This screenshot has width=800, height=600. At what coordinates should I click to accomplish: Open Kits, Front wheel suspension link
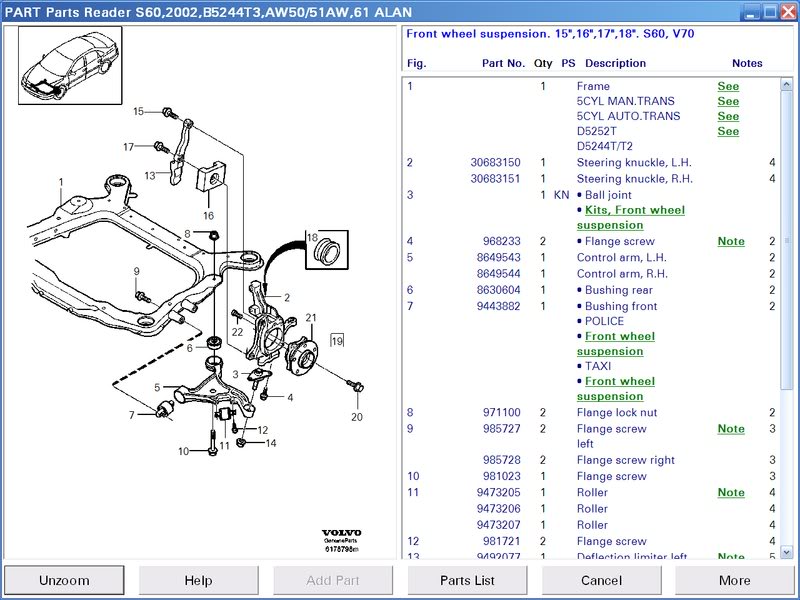point(631,217)
